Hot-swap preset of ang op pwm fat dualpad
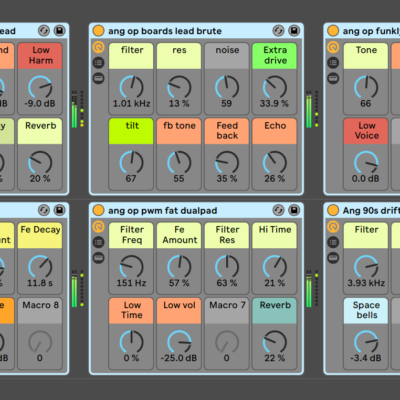Viewport: 400px width, 400px height. [278, 210]
